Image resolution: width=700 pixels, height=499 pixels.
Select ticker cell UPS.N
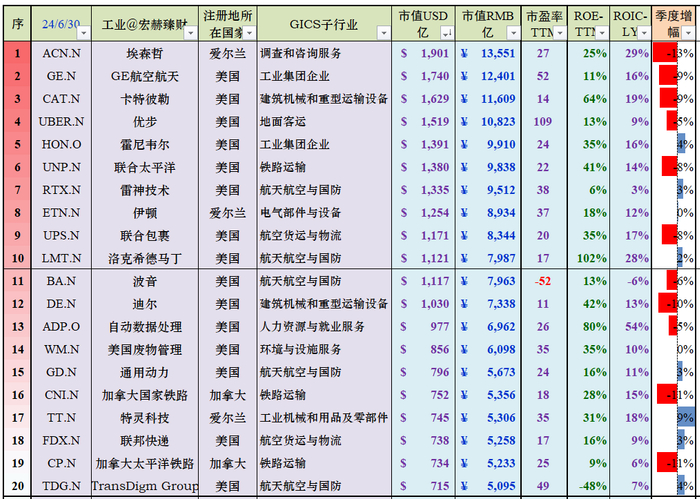(x=62, y=236)
